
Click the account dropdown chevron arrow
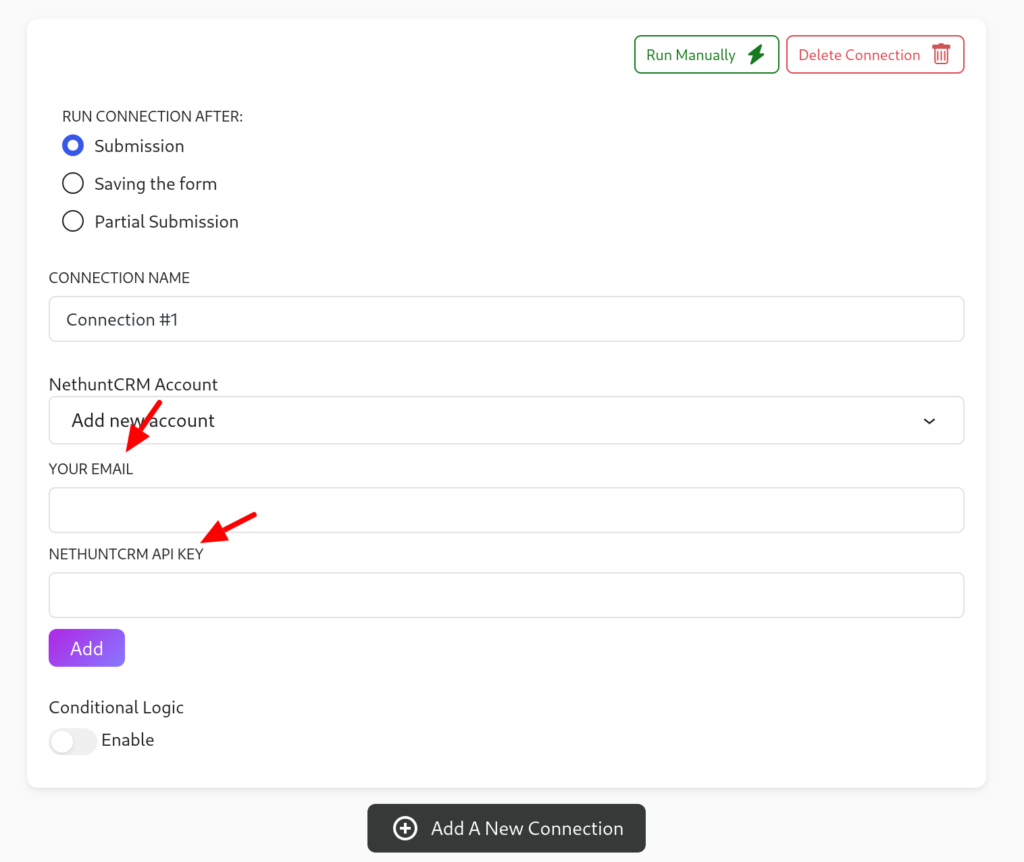click(929, 421)
